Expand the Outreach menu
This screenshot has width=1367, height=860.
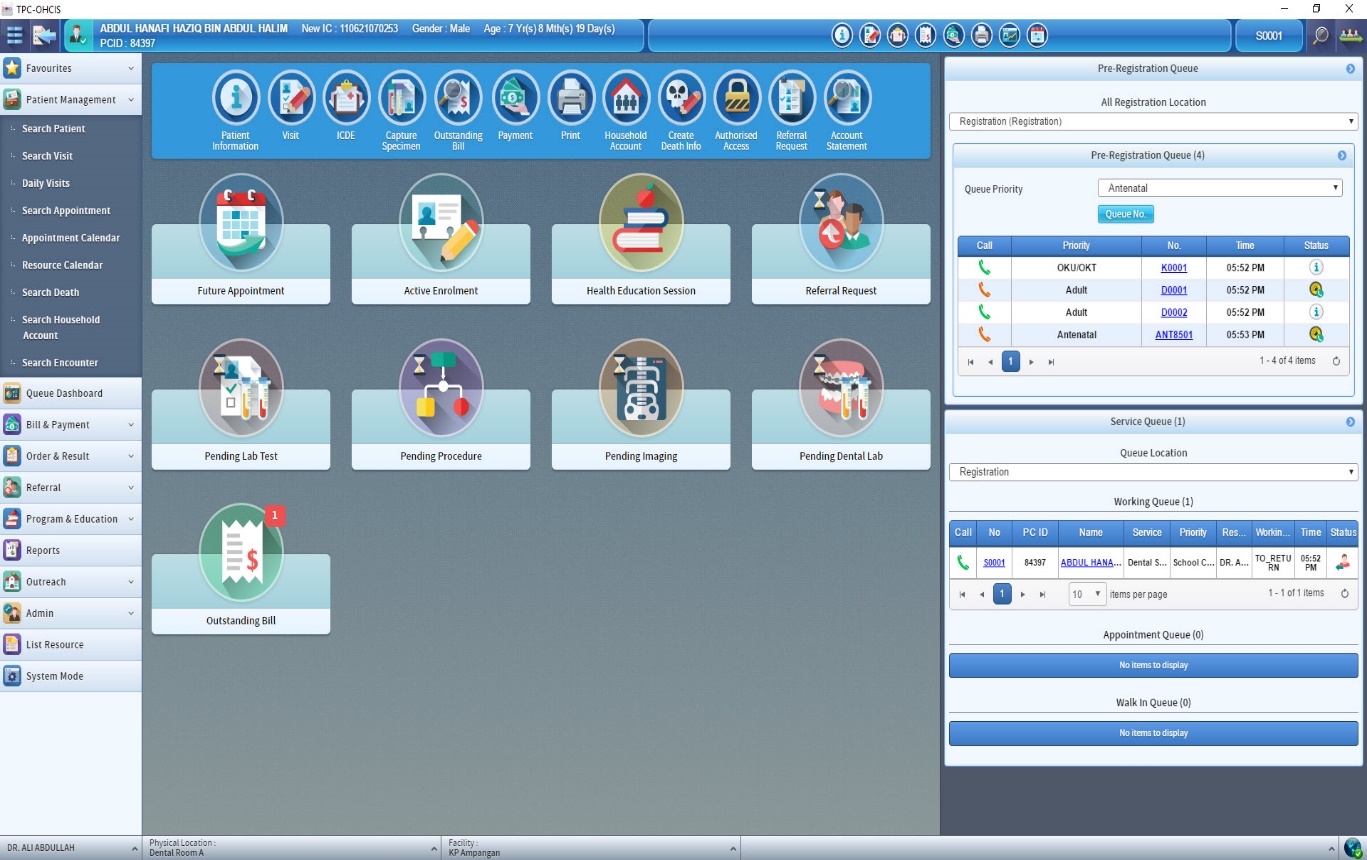[70, 582]
